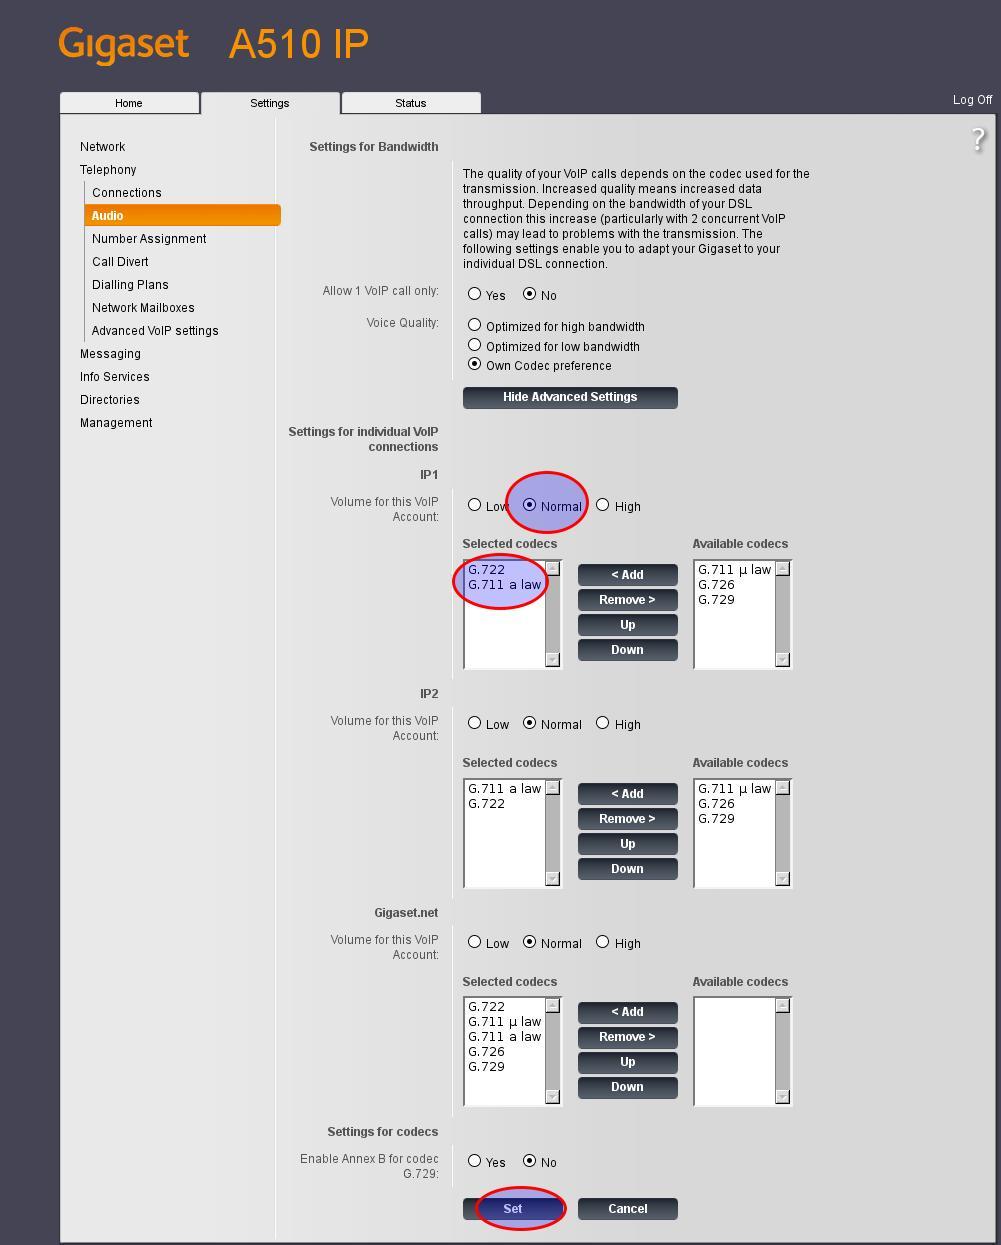
Task: Set IP1 volume to High
Action: [x=603, y=505]
